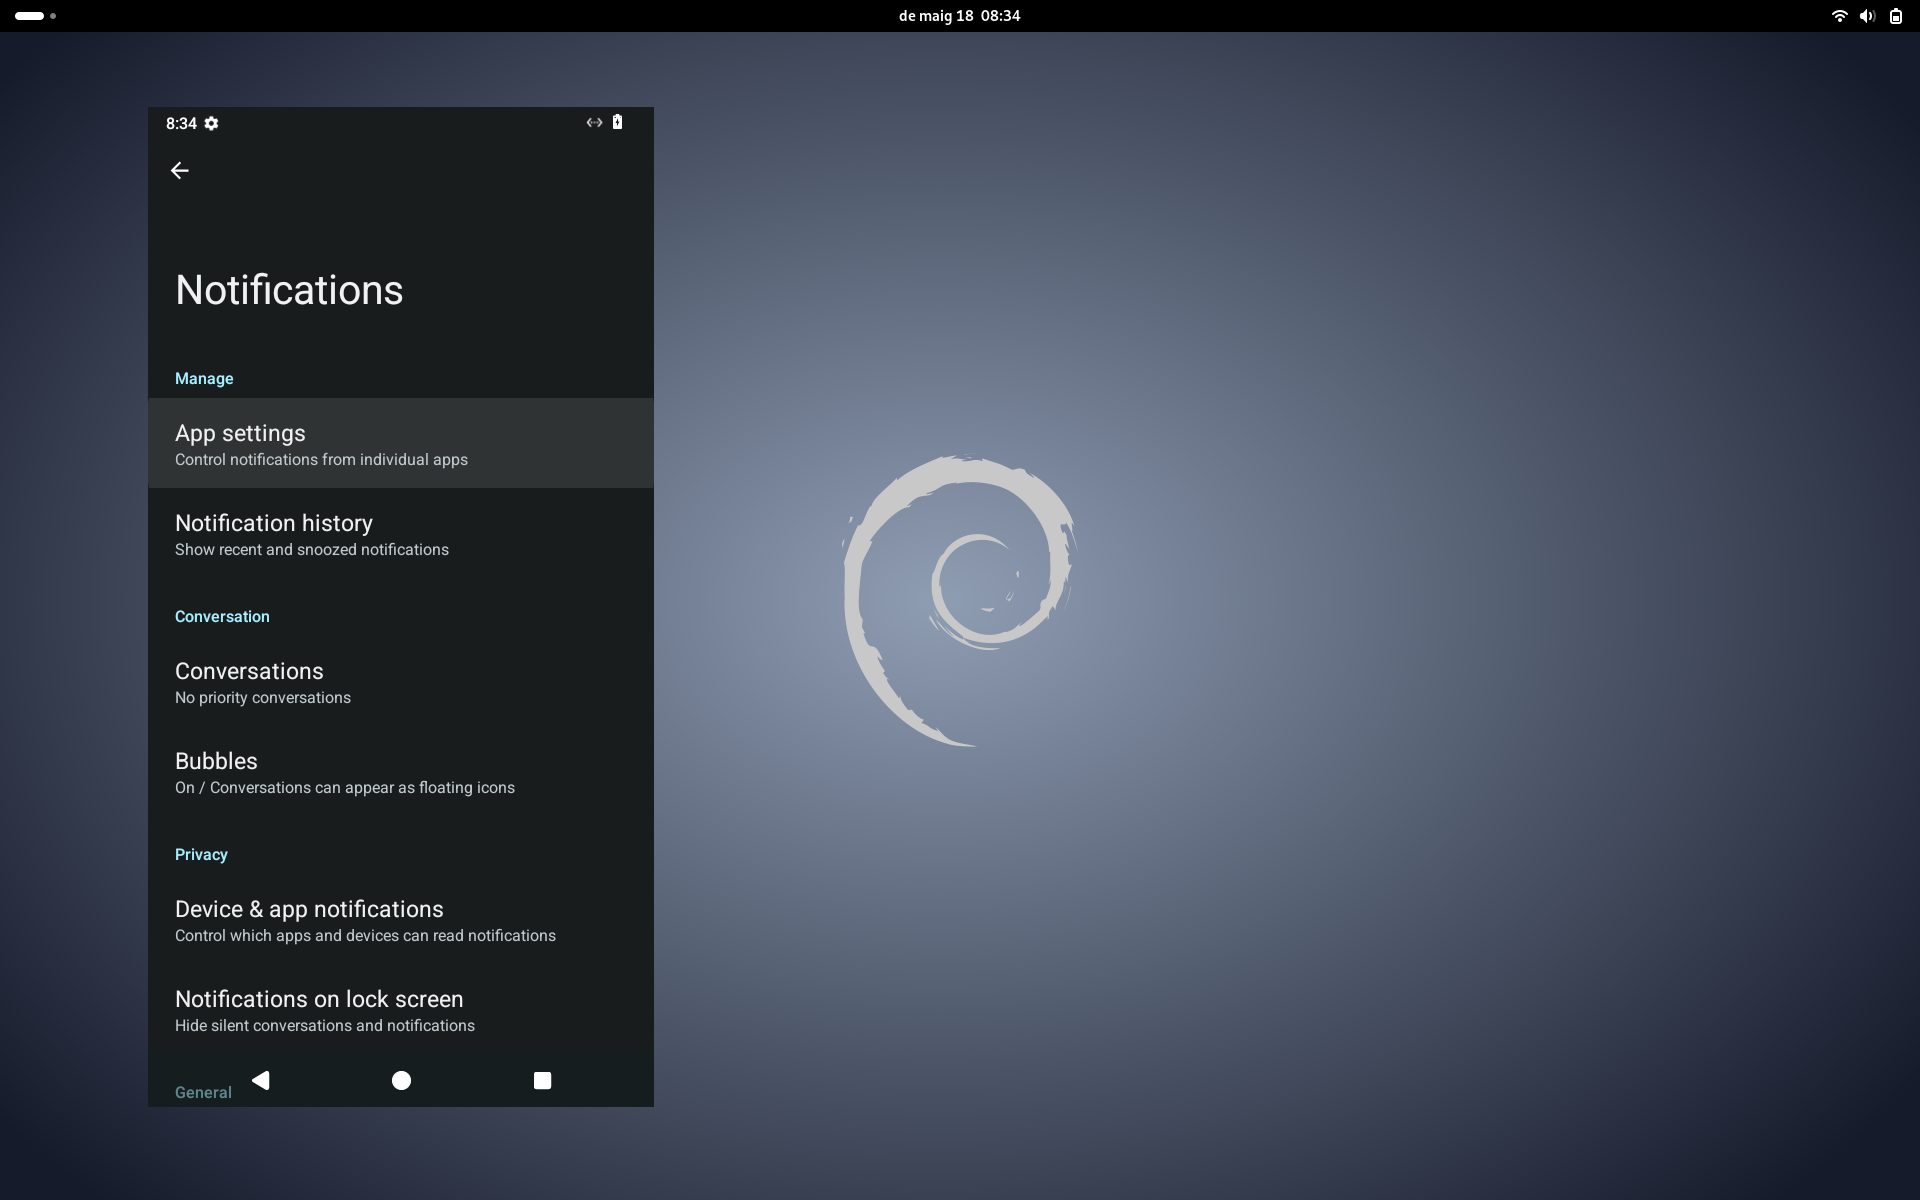Tap the Android recent apps square button

coord(542,1080)
